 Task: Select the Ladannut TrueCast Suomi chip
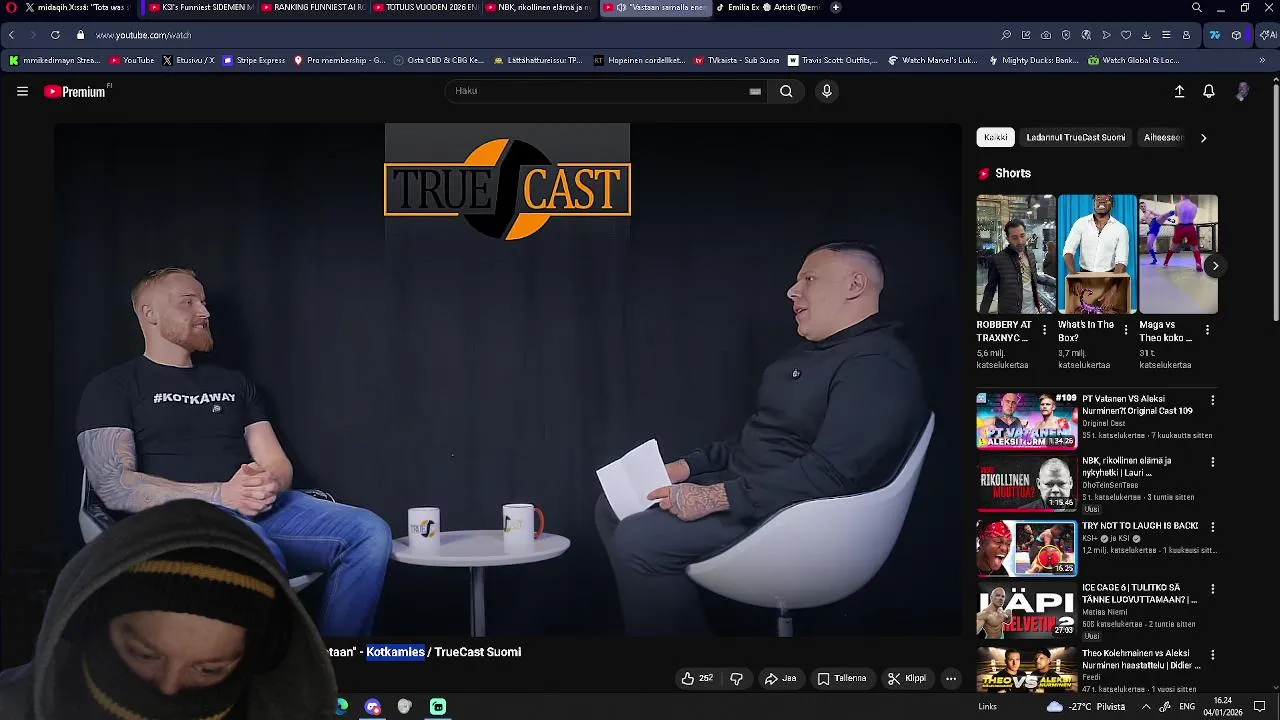click(1076, 138)
